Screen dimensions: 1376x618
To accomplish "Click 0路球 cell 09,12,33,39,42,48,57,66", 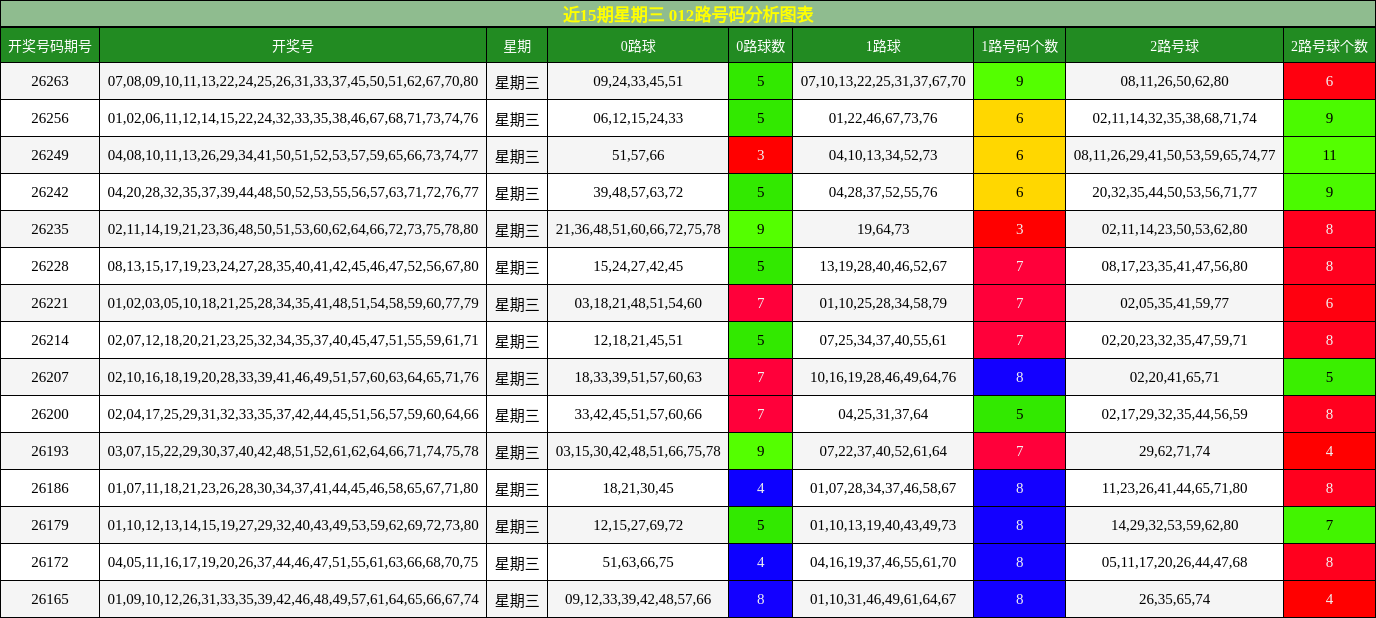I will (x=638, y=599).
